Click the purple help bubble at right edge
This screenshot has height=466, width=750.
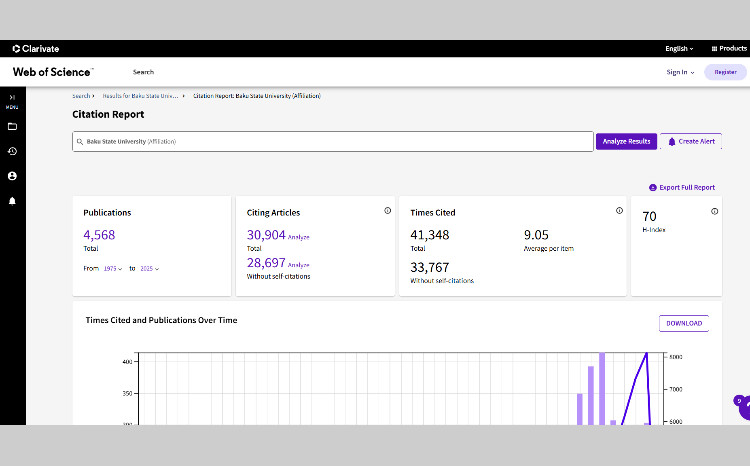tap(742, 405)
